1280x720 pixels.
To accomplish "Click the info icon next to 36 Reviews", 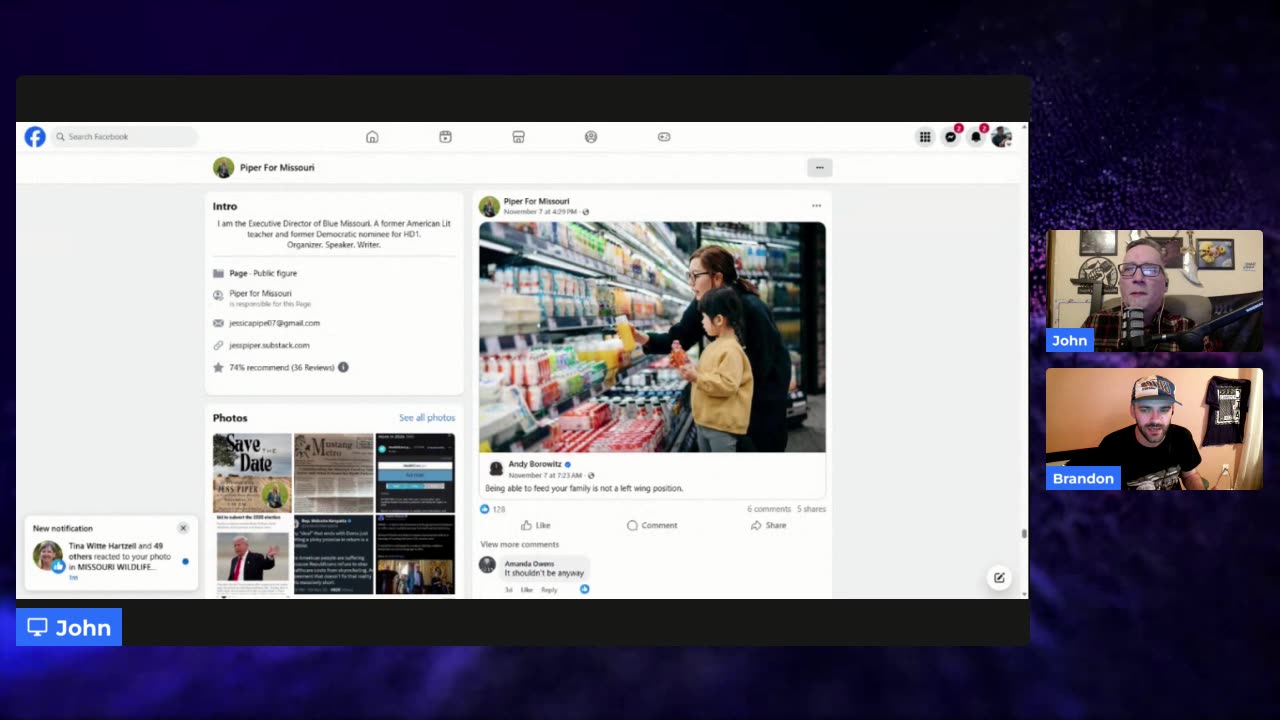I will [x=343, y=367].
